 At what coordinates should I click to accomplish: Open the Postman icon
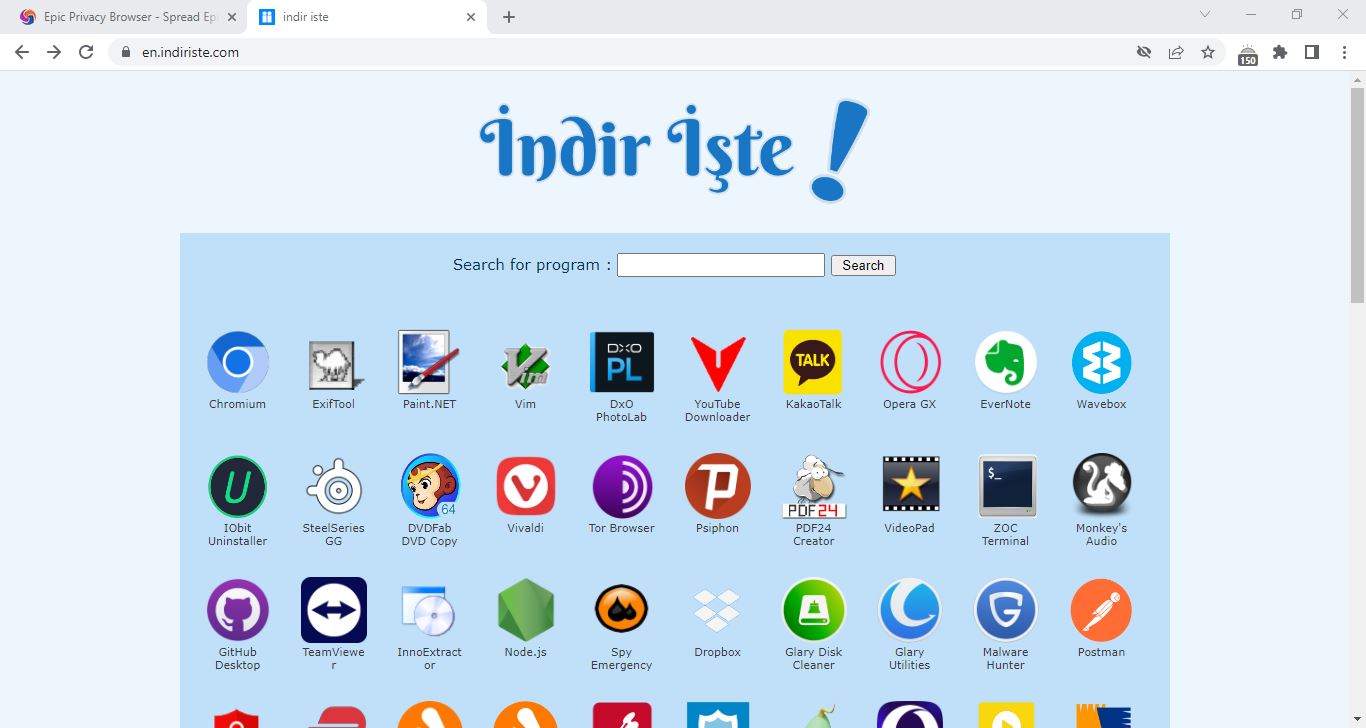pyautogui.click(x=1101, y=610)
